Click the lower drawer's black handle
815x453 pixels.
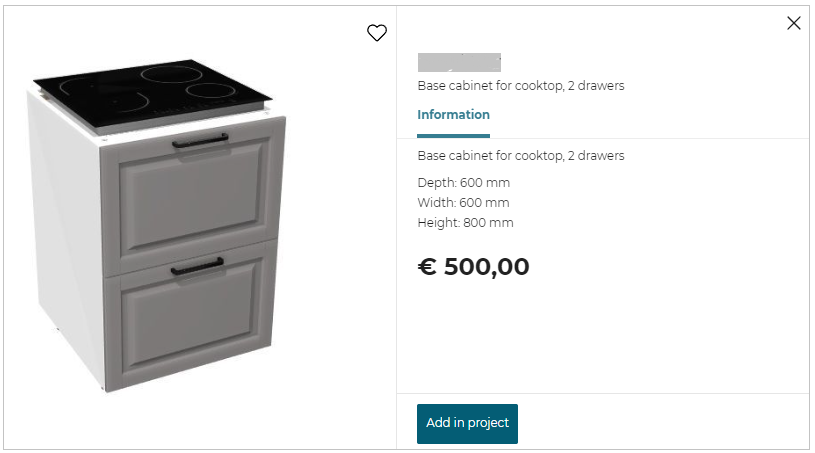pos(197,266)
